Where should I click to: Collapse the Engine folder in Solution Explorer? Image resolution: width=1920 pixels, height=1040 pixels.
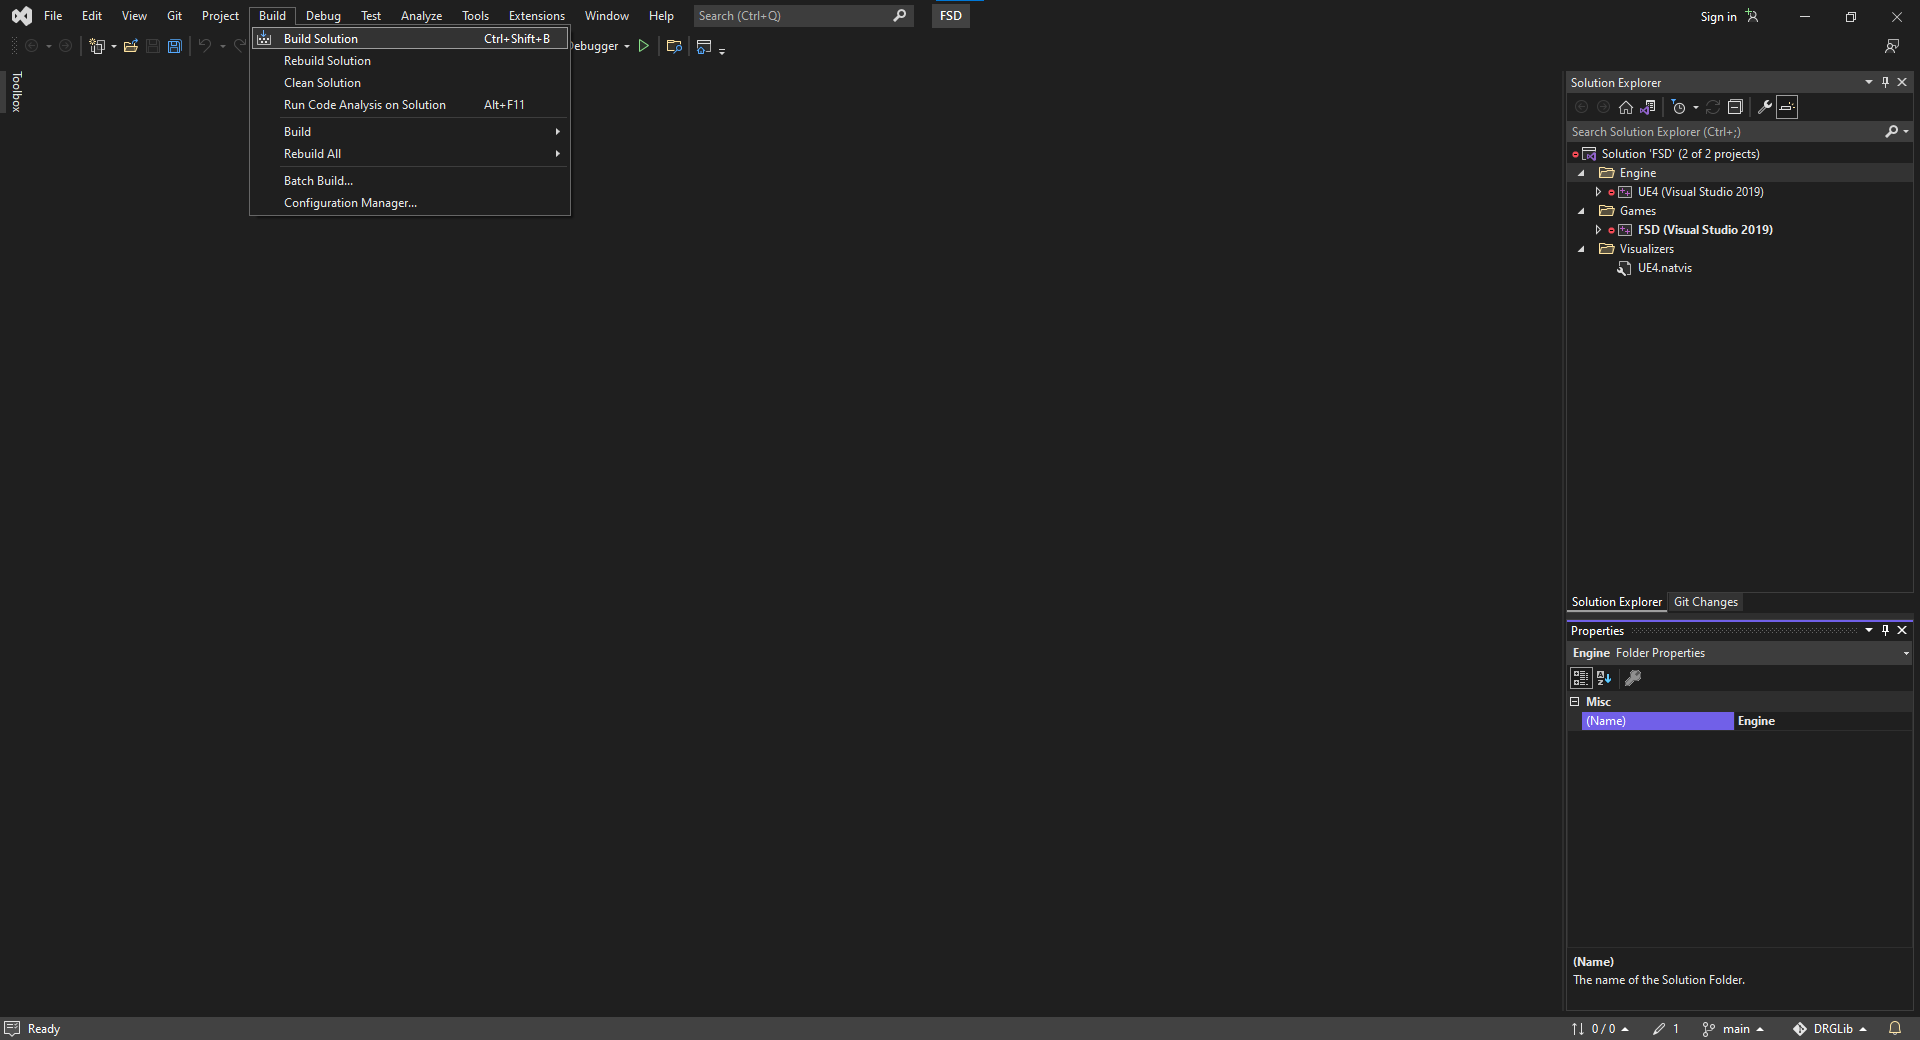(1581, 174)
